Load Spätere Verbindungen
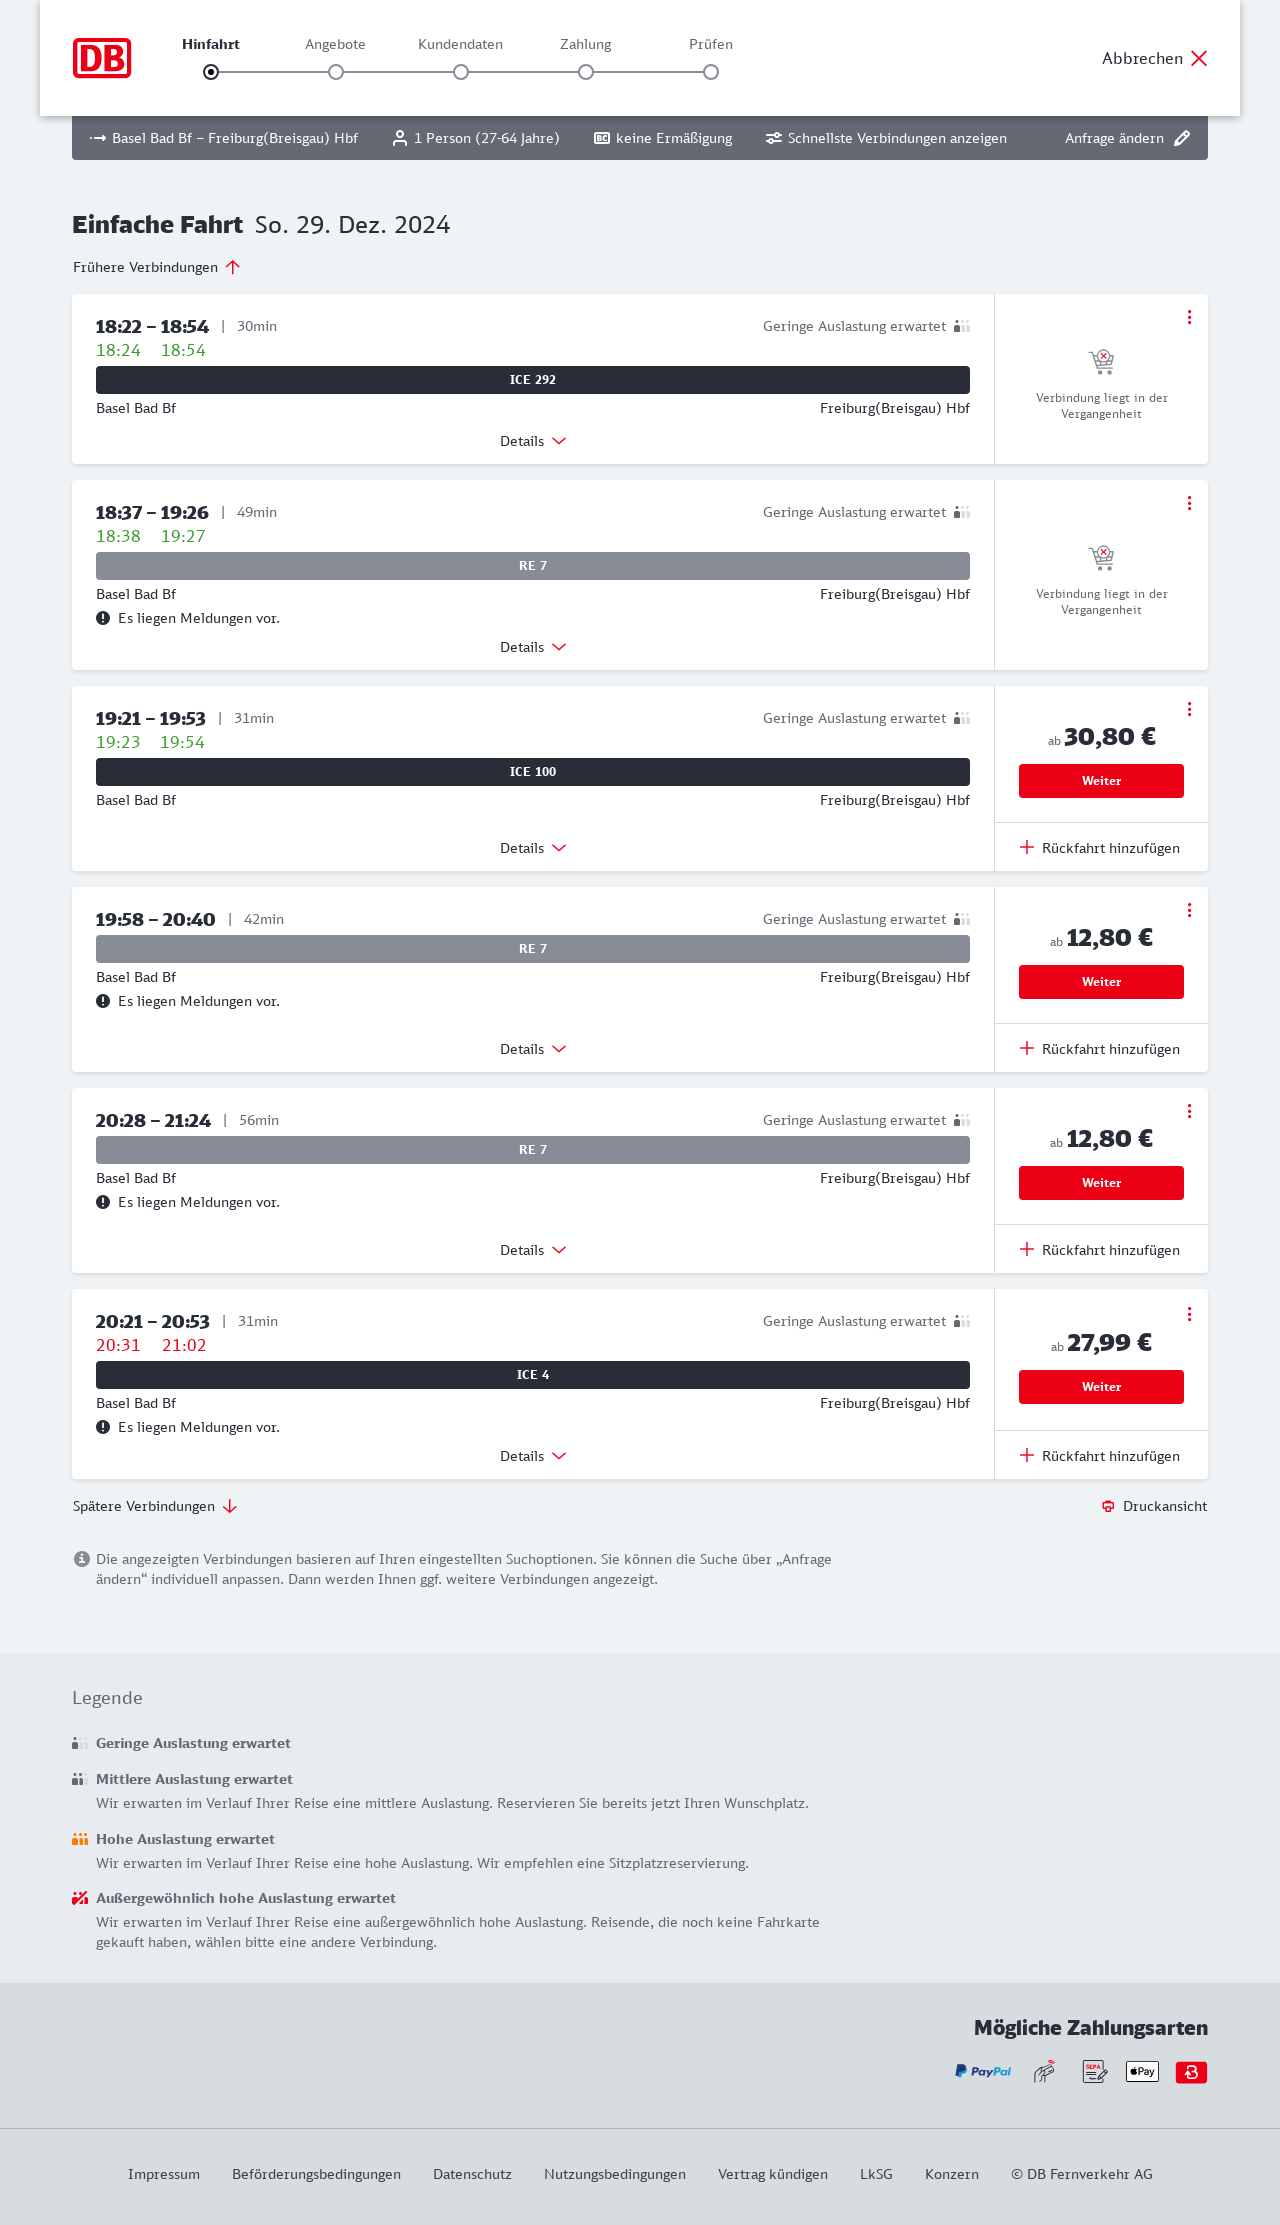Viewport: 1280px width, 2225px height. [x=155, y=1506]
